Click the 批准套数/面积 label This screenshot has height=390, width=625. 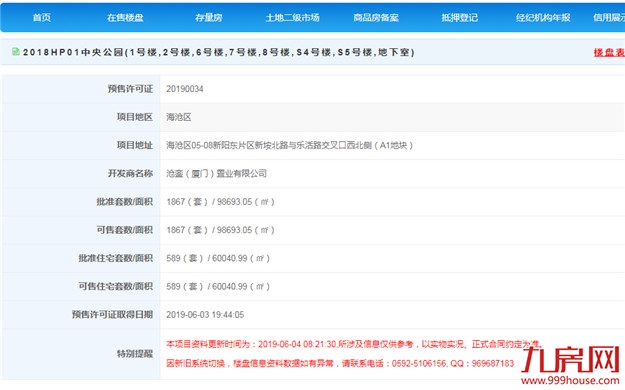[x=124, y=202]
